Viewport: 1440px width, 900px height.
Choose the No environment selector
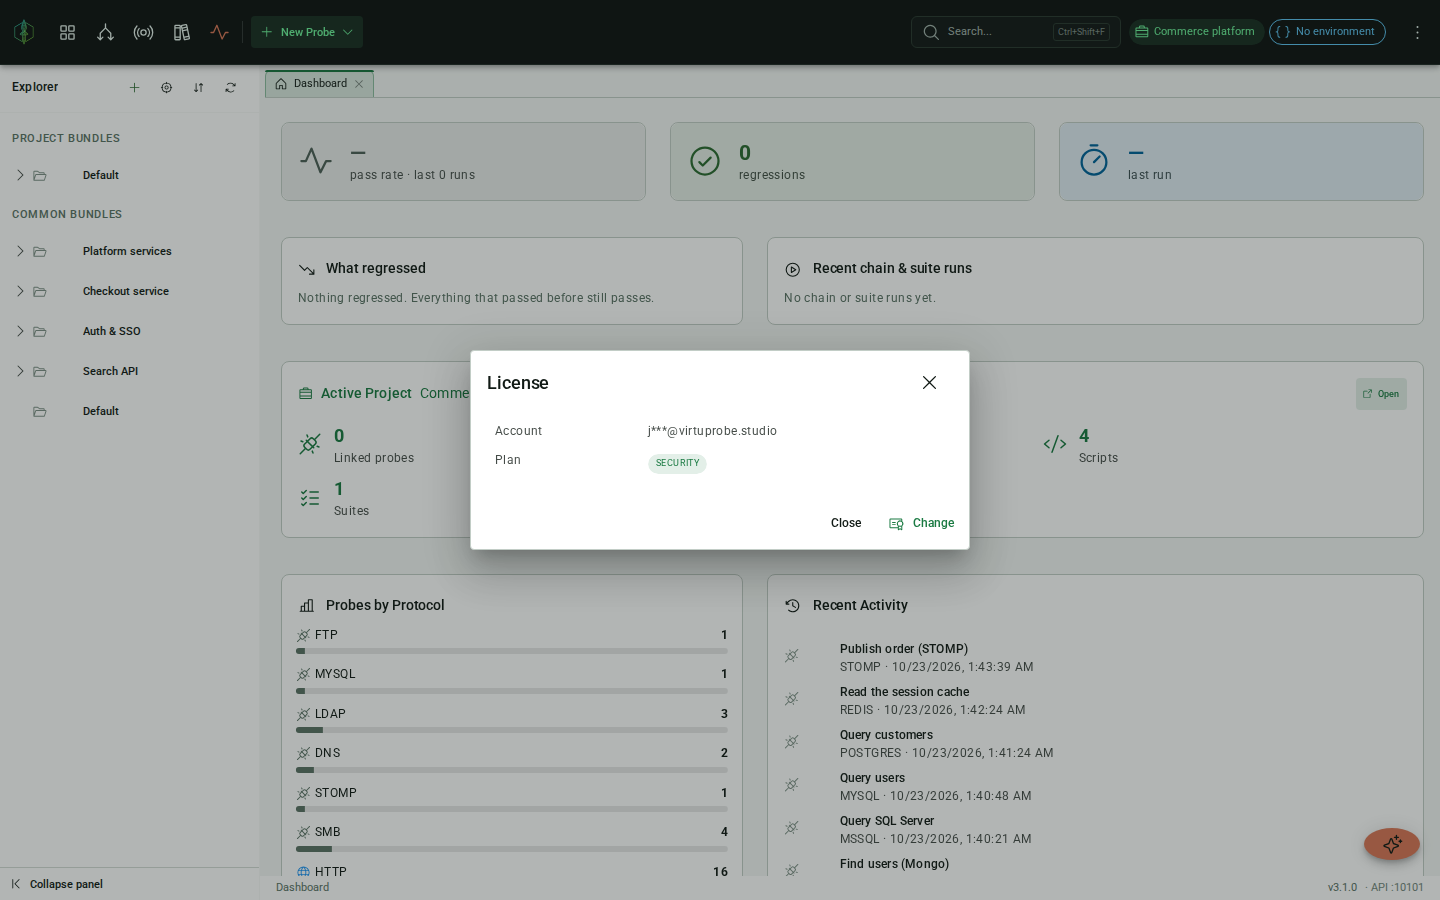[x=1327, y=32]
